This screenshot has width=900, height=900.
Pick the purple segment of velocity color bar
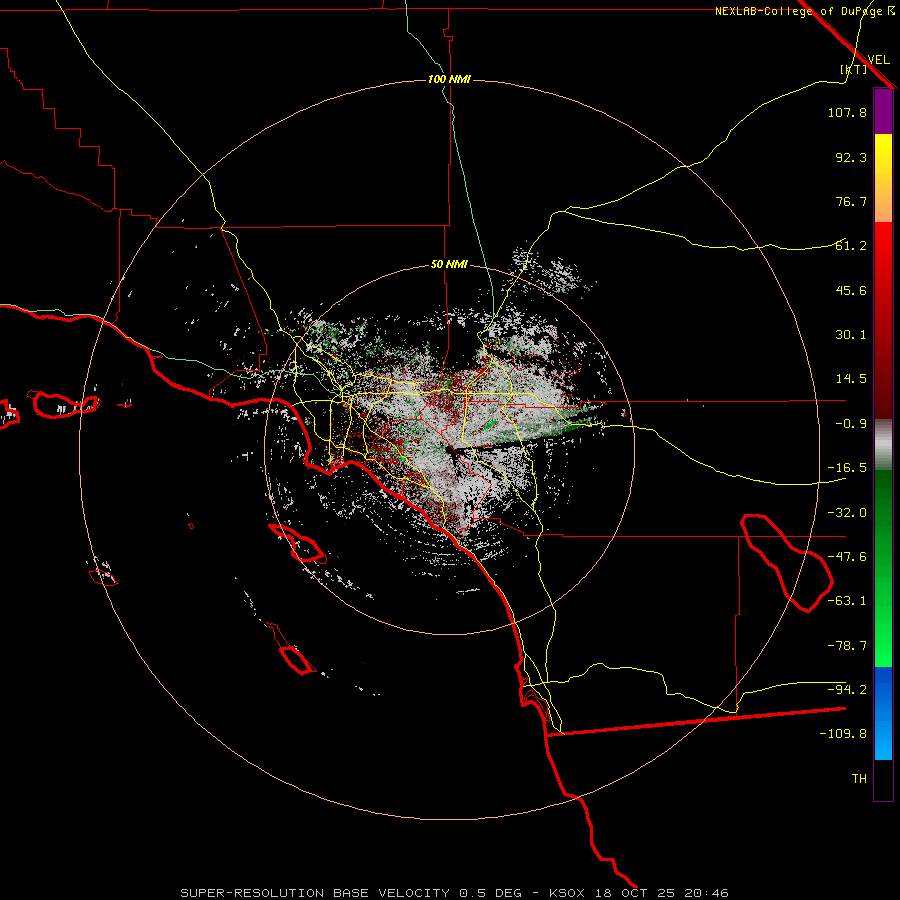point(883,111)
